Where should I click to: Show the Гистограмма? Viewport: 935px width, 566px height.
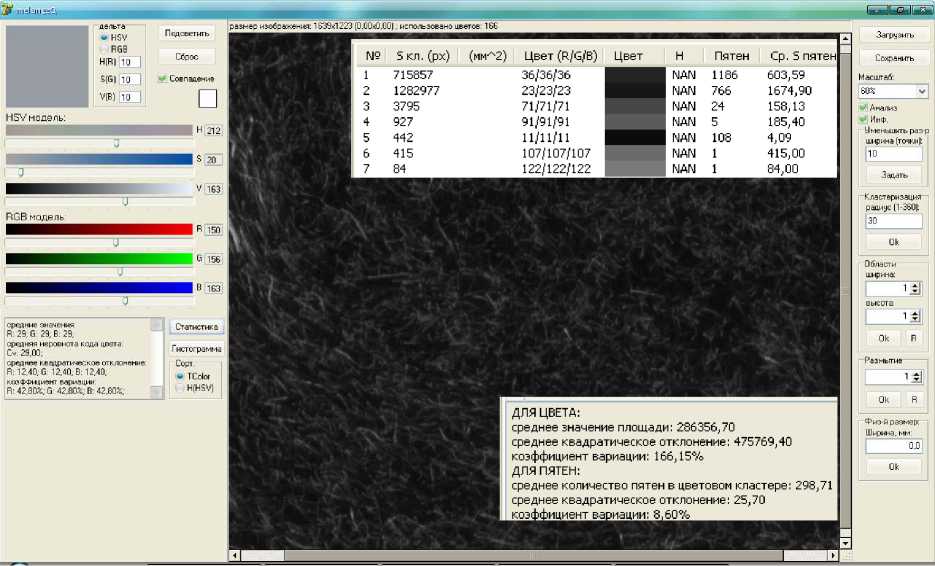[x=196, y=349]
